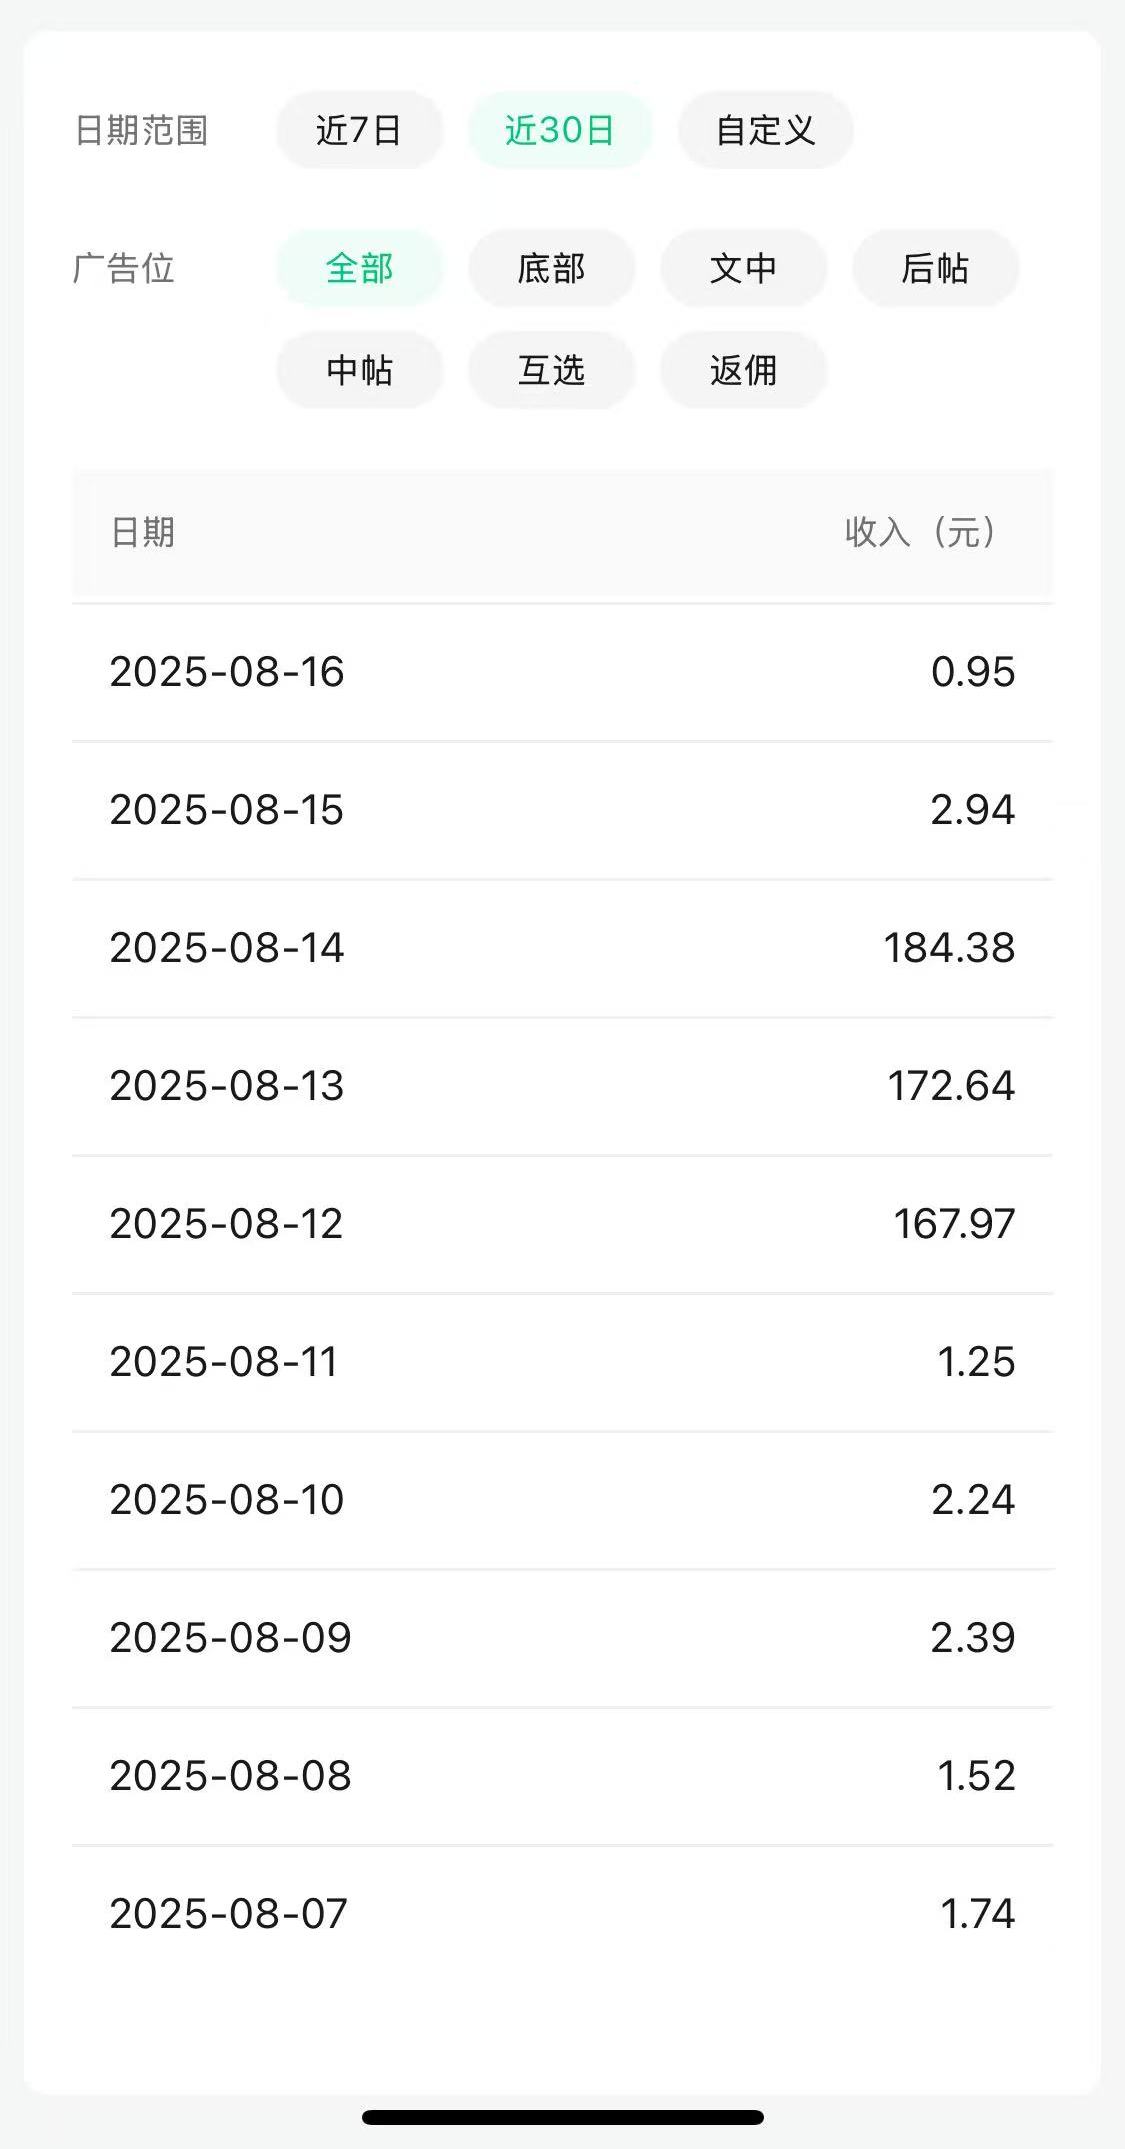Screen dimensions: 1125x2149
Task: Filter by 中帖 ad position
Action: [360, 370]
